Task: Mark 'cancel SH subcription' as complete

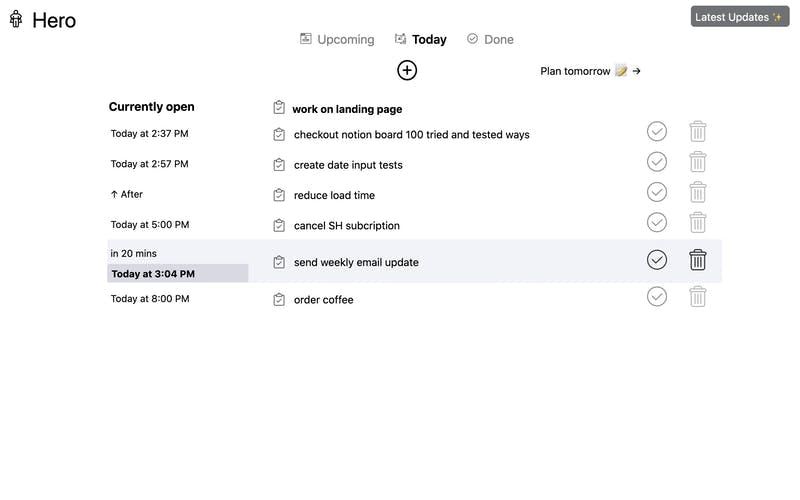Action: tap(657, 223)
